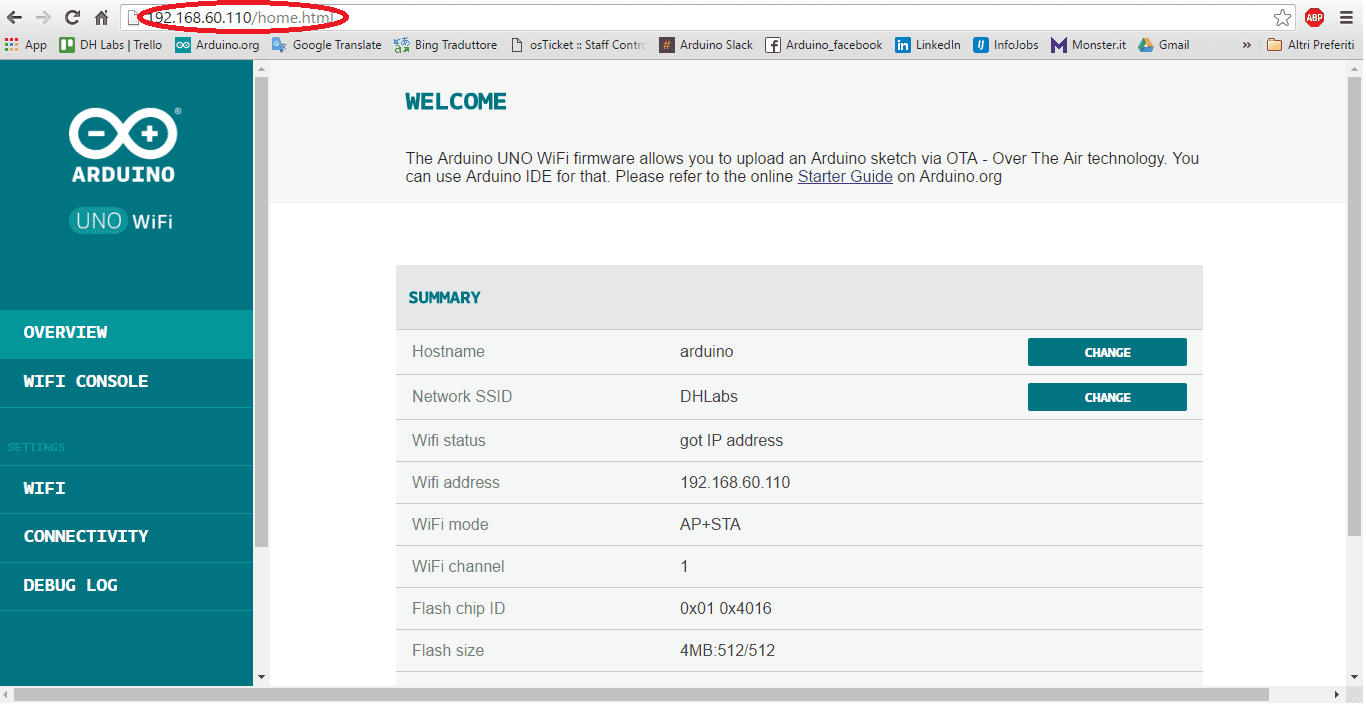Image resolution: width=1366 pixels, height=728 pixels.
Task: Open the Apps shortcut in the bookmarks bar
Action: (x=26, y=45)
